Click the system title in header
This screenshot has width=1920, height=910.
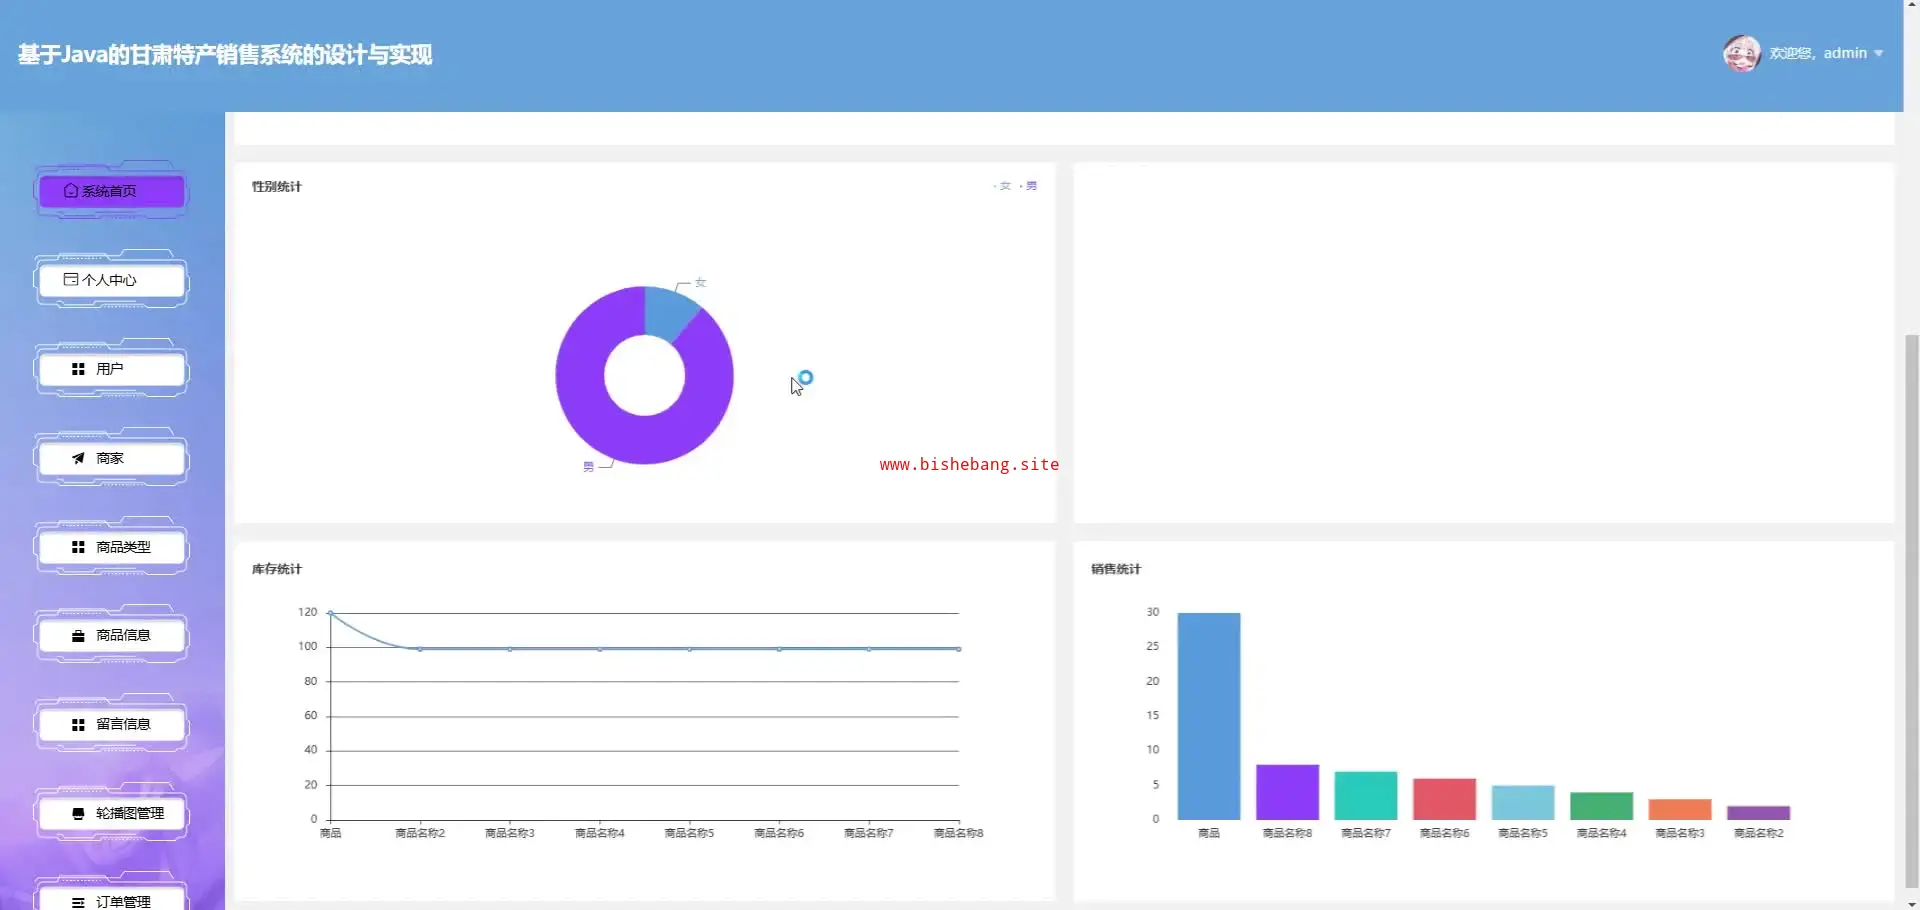[225, 55]
